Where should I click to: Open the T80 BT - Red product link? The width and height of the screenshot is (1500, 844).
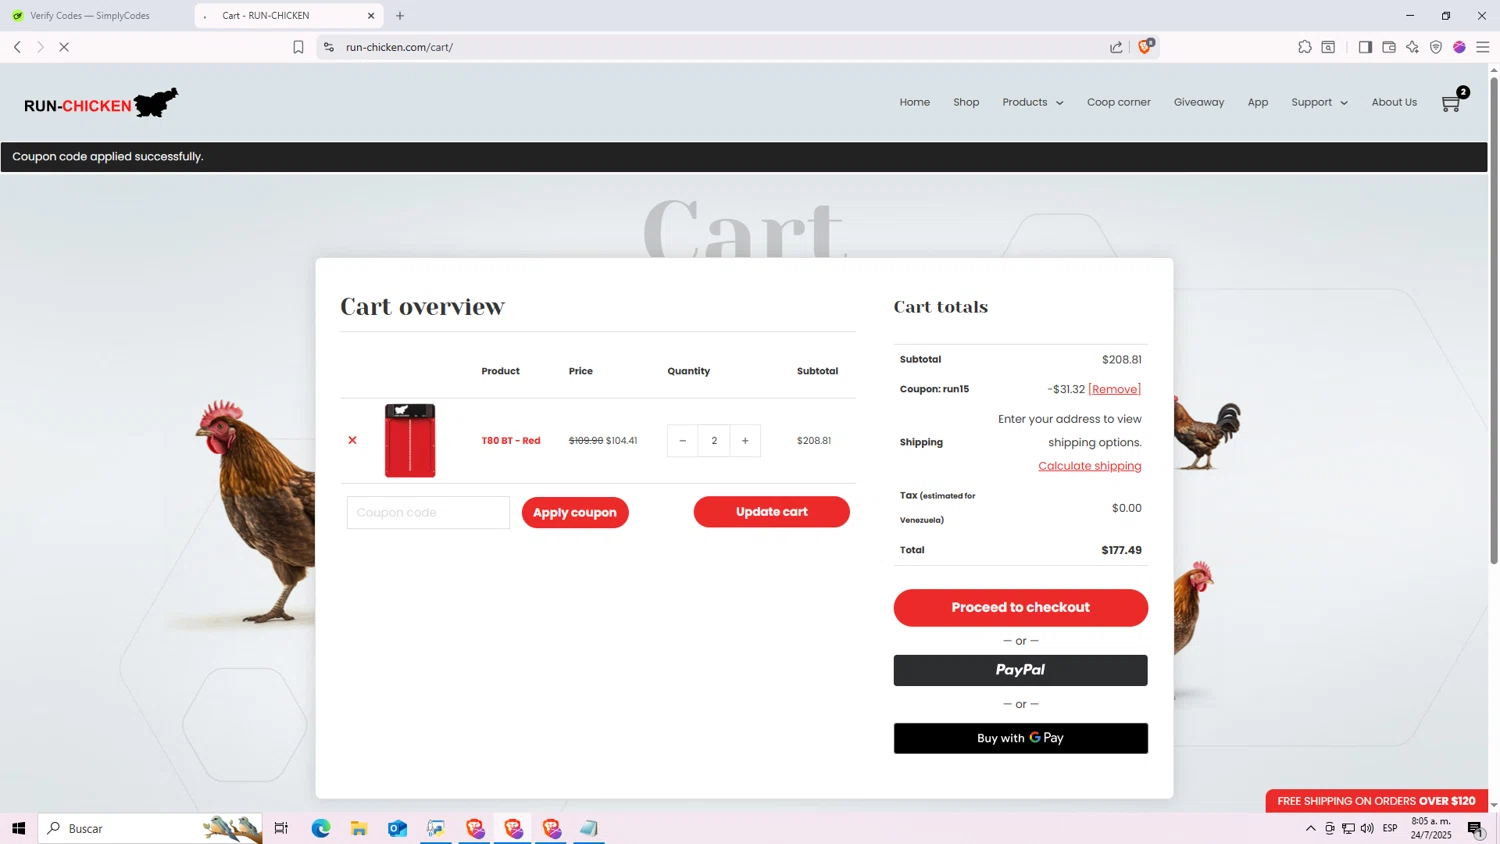511,440
